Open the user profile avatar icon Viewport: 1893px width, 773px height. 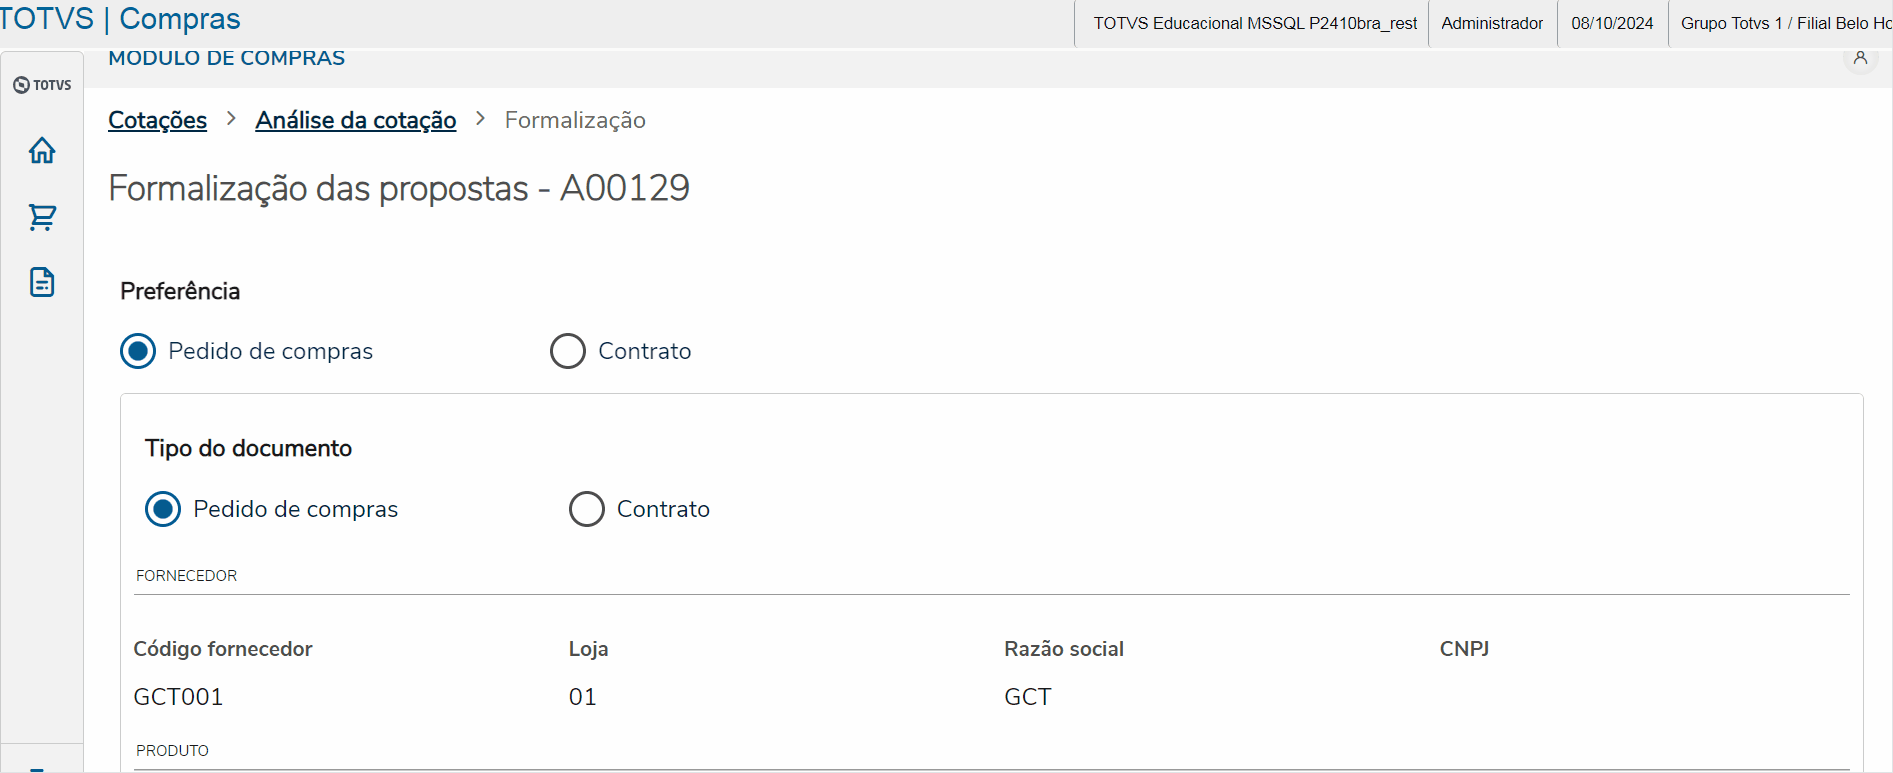coord(1860,58)
